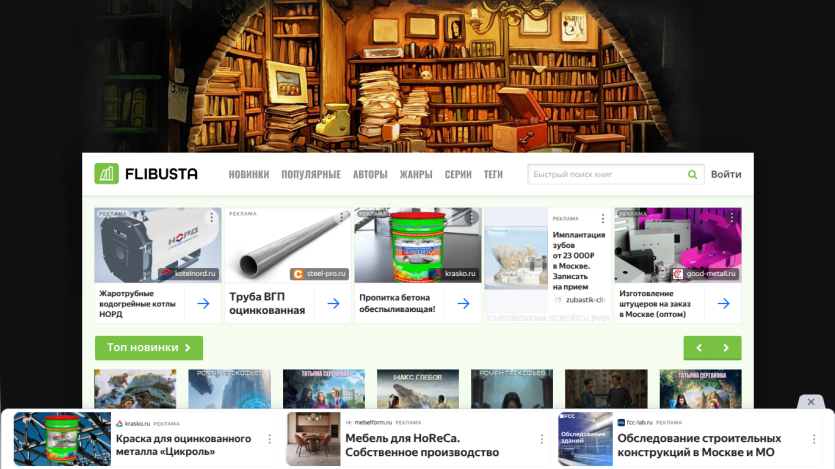835x469 pixels.
Task: Open the kotelnord.ru boiler ad image
Action: [x=158, y=245]
